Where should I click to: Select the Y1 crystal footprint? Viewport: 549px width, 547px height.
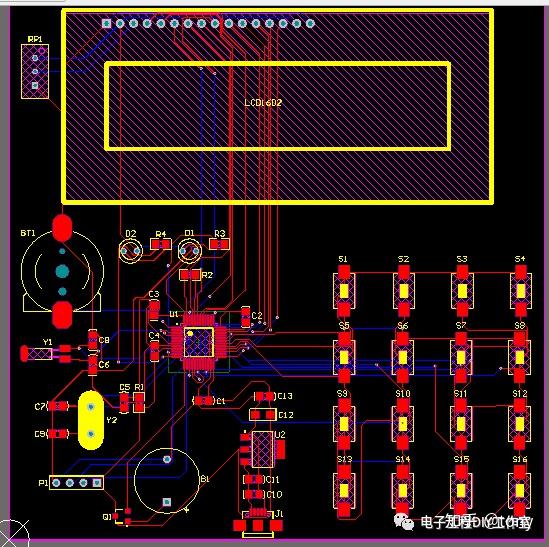tap(46, 353)
